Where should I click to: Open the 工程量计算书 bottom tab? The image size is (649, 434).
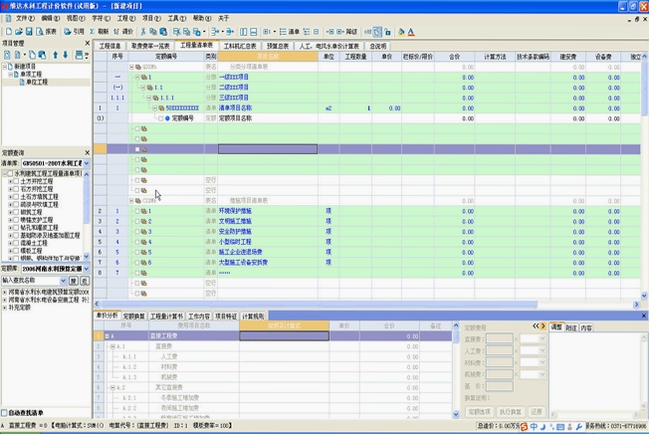pyautogui.click(x=166, y=316)
